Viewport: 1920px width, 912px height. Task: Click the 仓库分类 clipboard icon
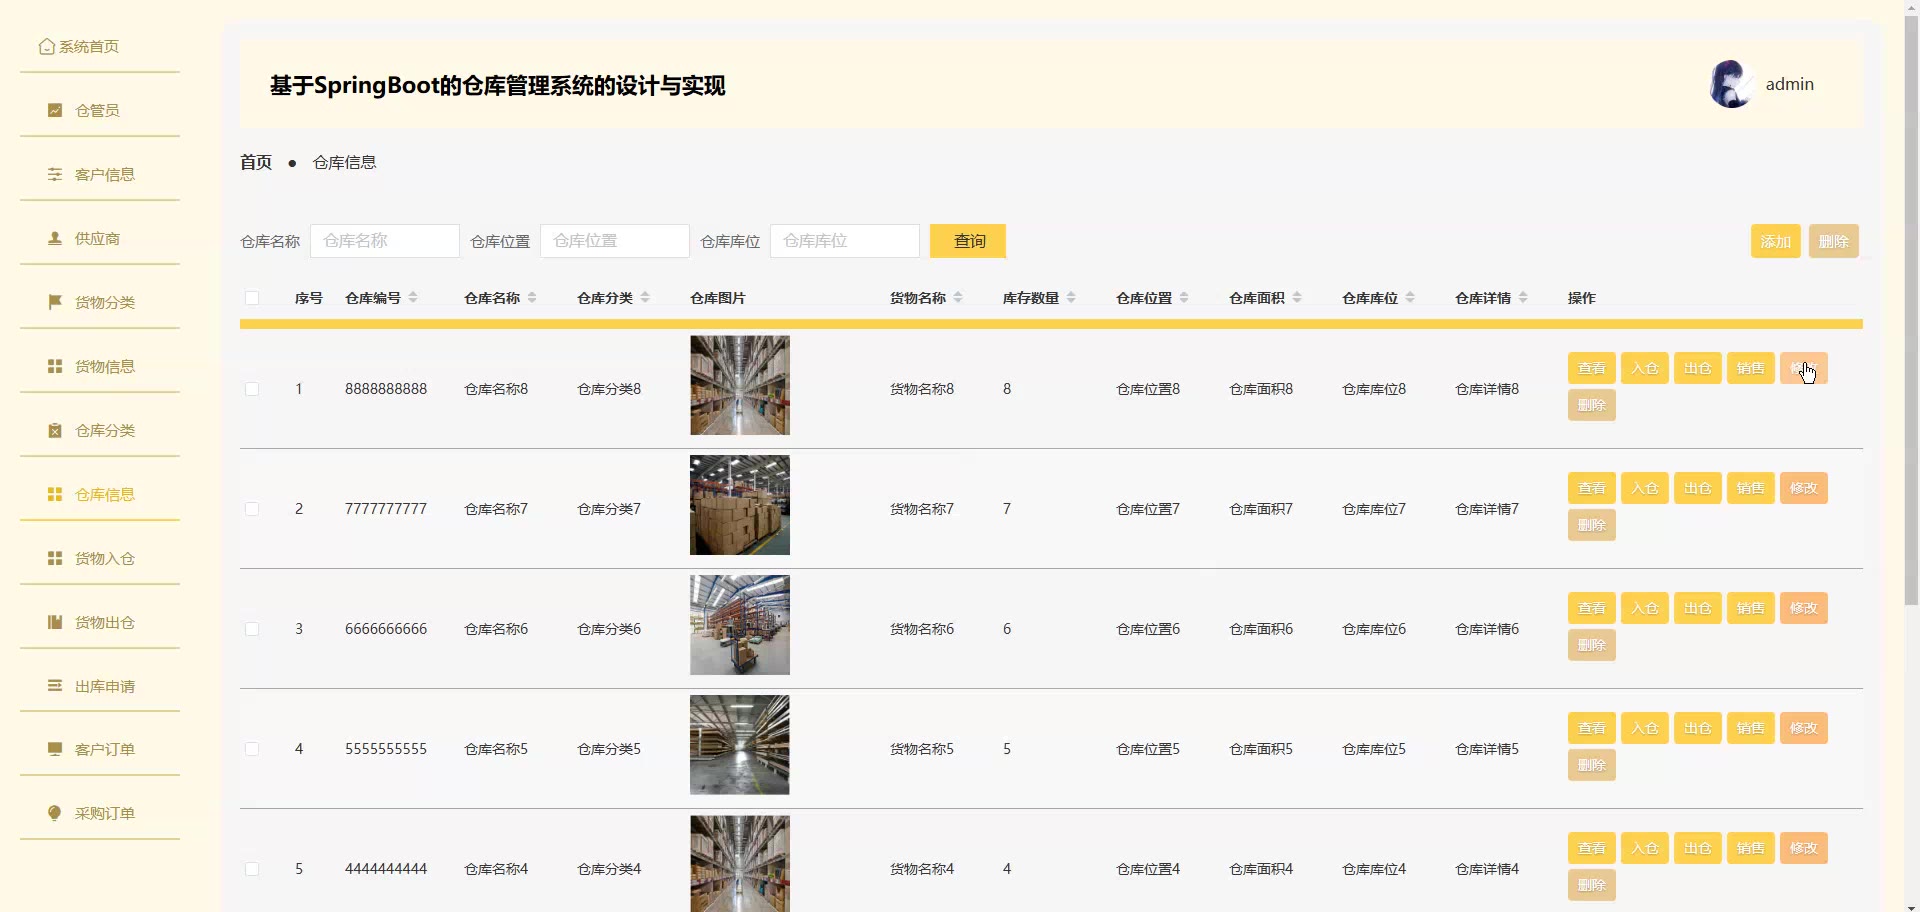pyautogui.click(x=55, y=431)
